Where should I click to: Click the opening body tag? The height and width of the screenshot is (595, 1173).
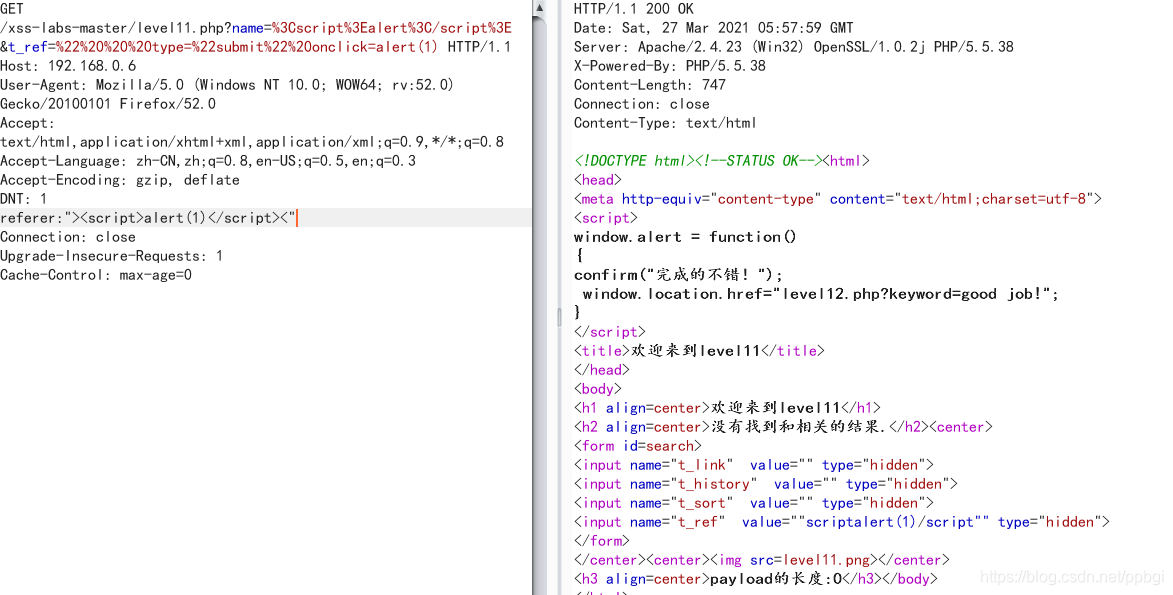pyautogui.click(x=598, y=388)
